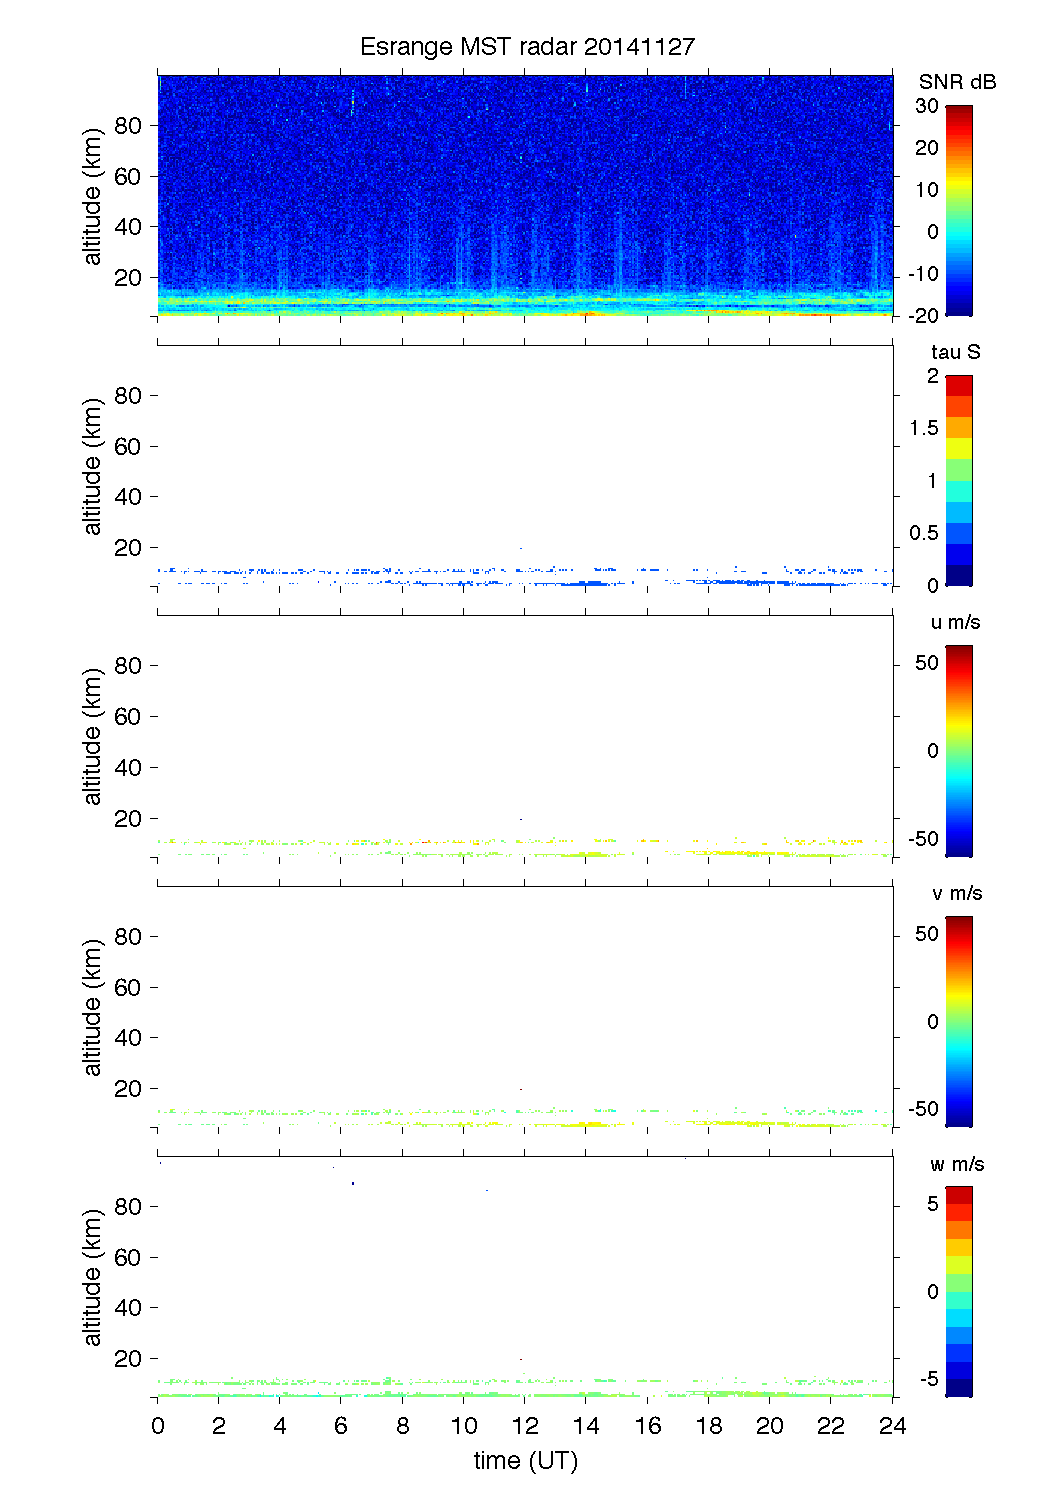Click the 12 tick on the time axis
Screen dimensions: 1051x1501
coord(525,1426)
